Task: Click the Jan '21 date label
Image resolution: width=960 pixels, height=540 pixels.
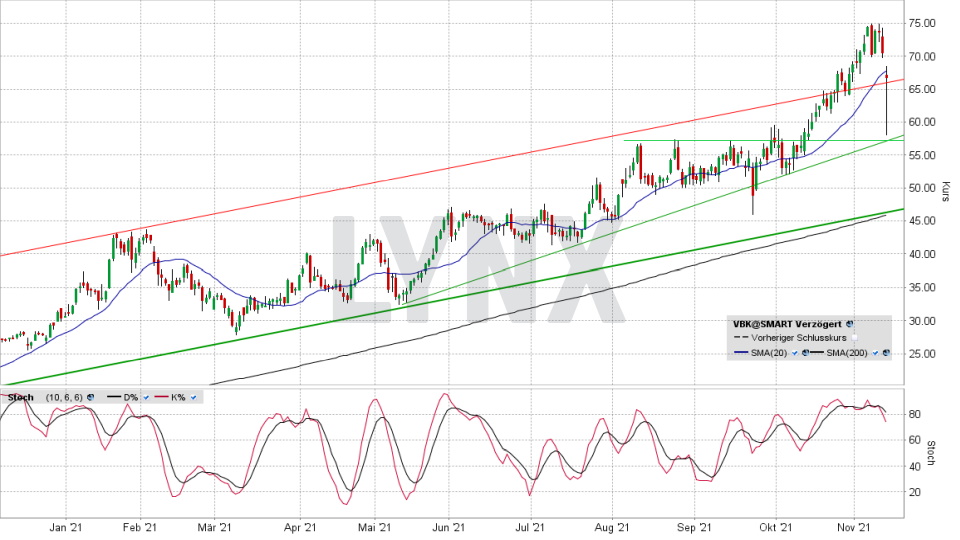Action: pyautogui.click(x=66, y=527)
